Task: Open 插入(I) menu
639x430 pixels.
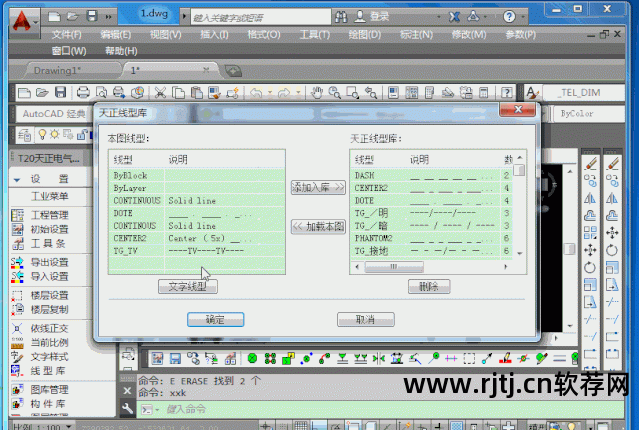Action: pyautogui.click(x=214, y=35)
